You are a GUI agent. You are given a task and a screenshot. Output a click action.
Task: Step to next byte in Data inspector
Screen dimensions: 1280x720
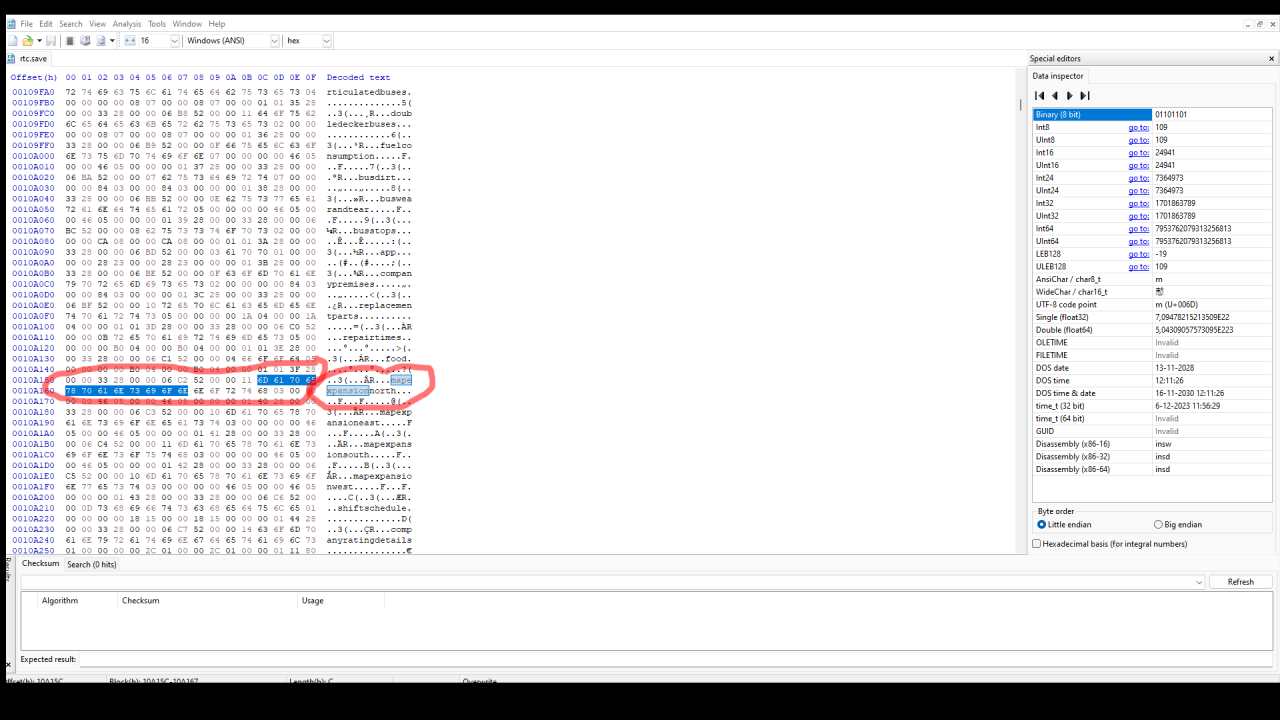[1070, 96]
